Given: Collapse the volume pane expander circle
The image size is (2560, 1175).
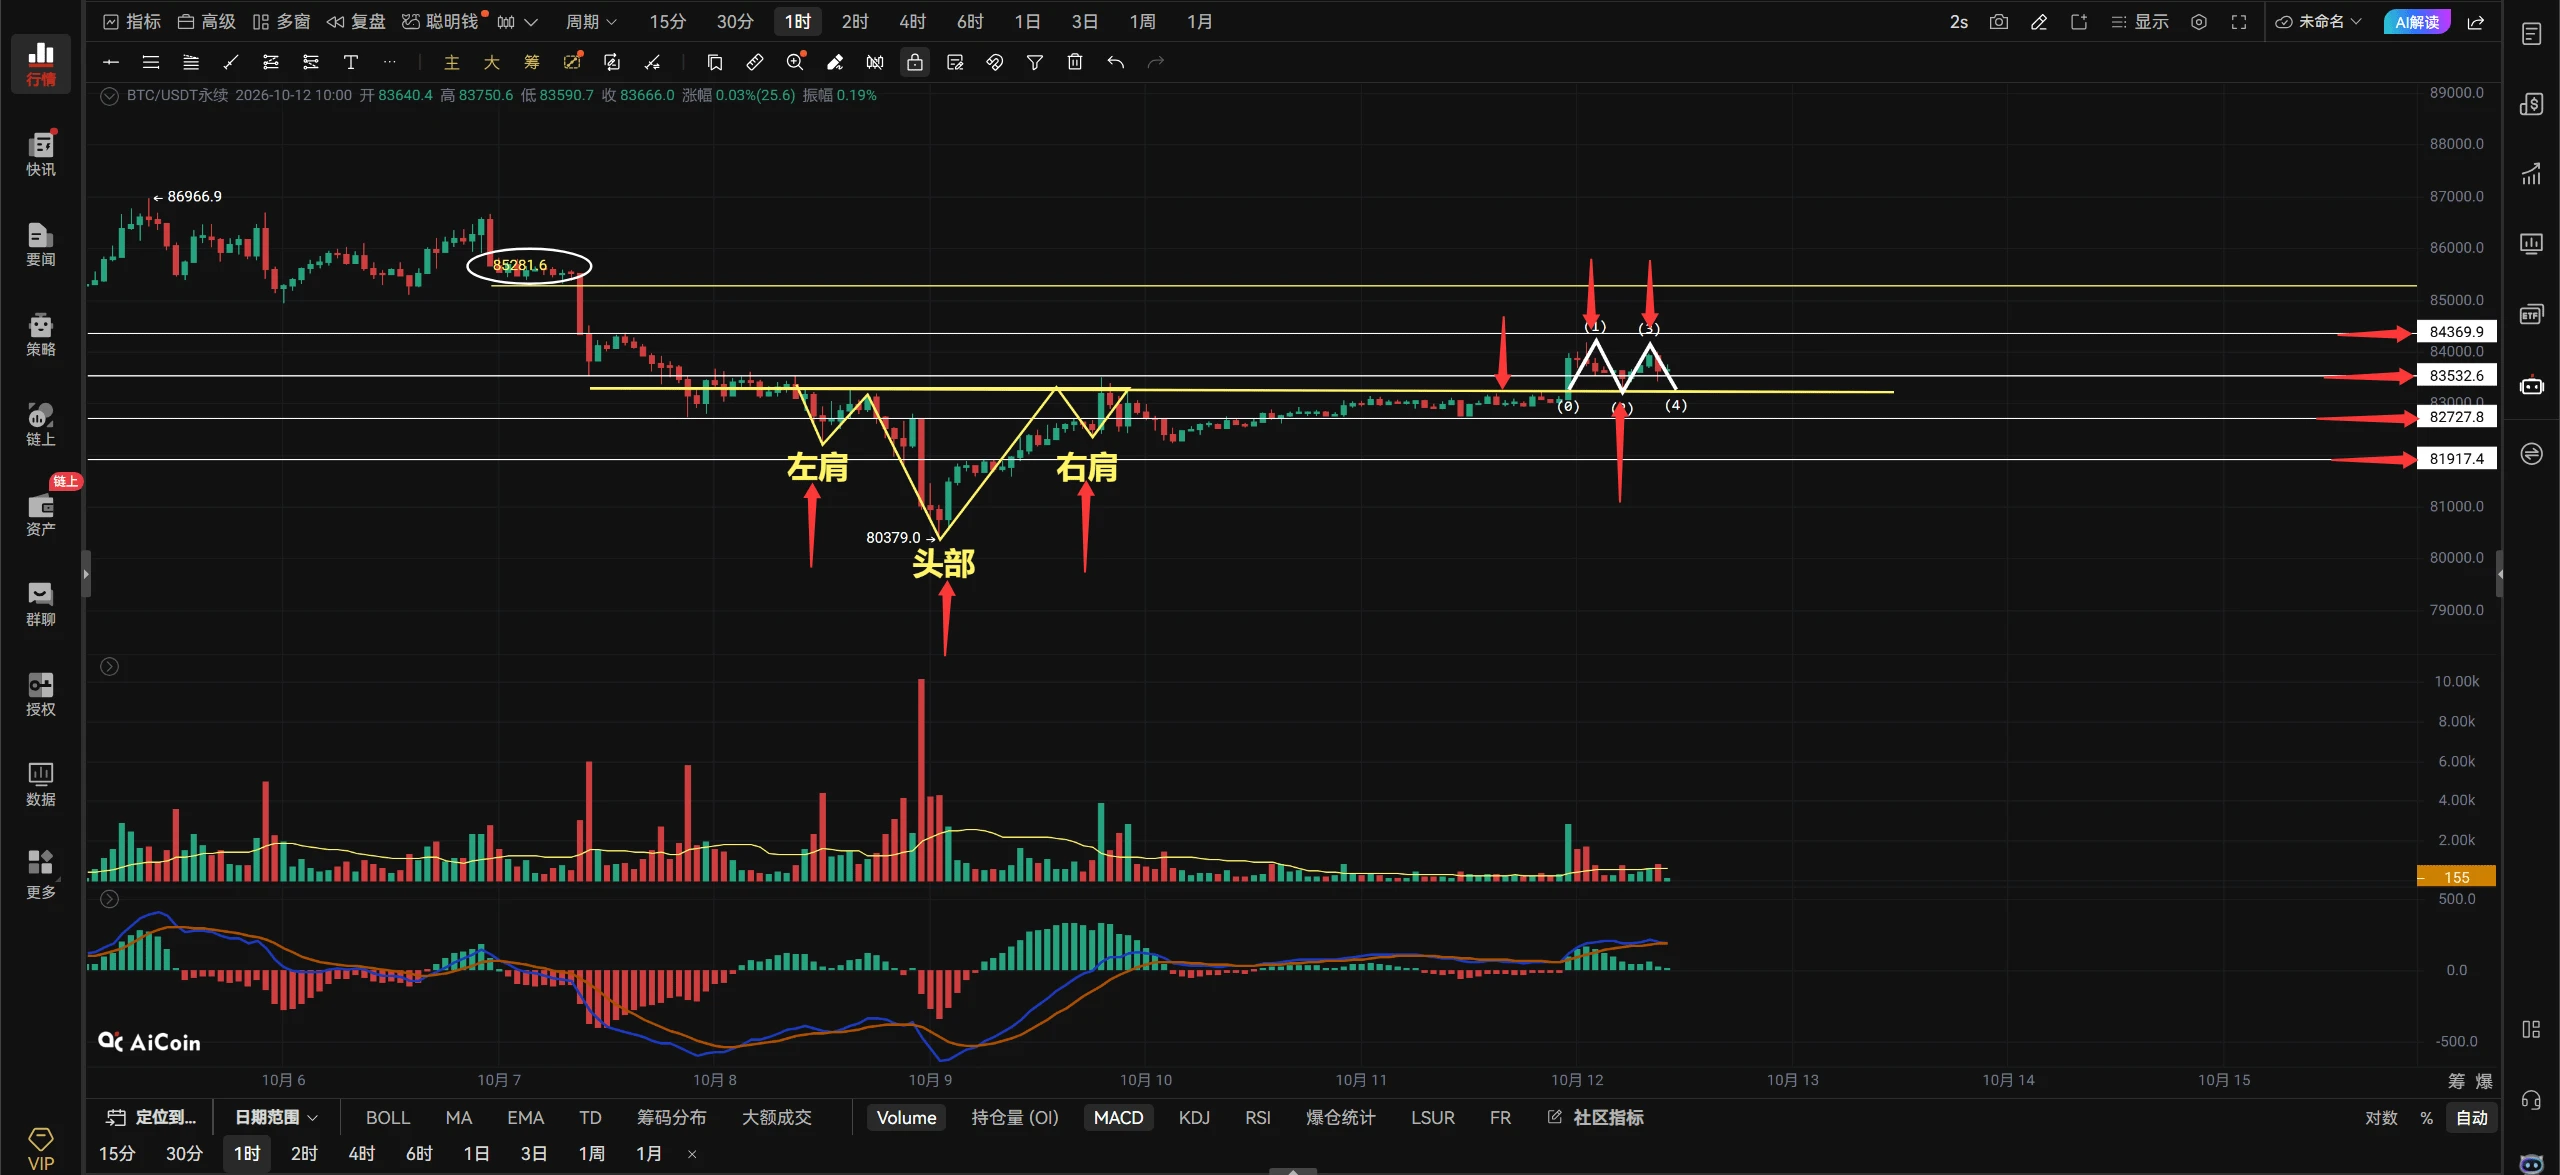Looking at the screenshot, I should (110, 666).
